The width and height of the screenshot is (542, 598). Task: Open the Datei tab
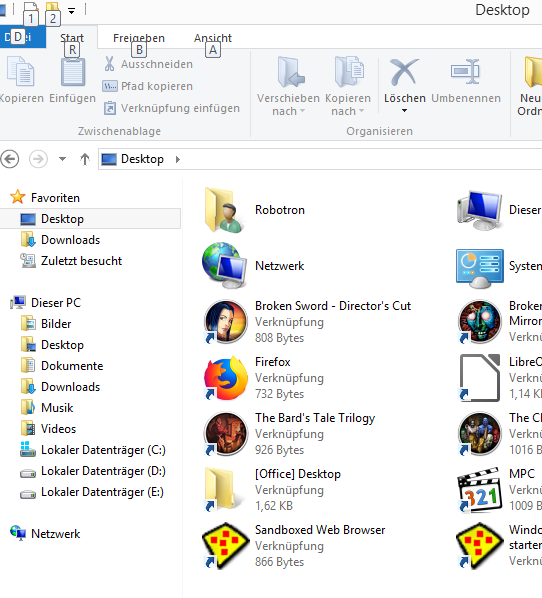tap(23, 37)
